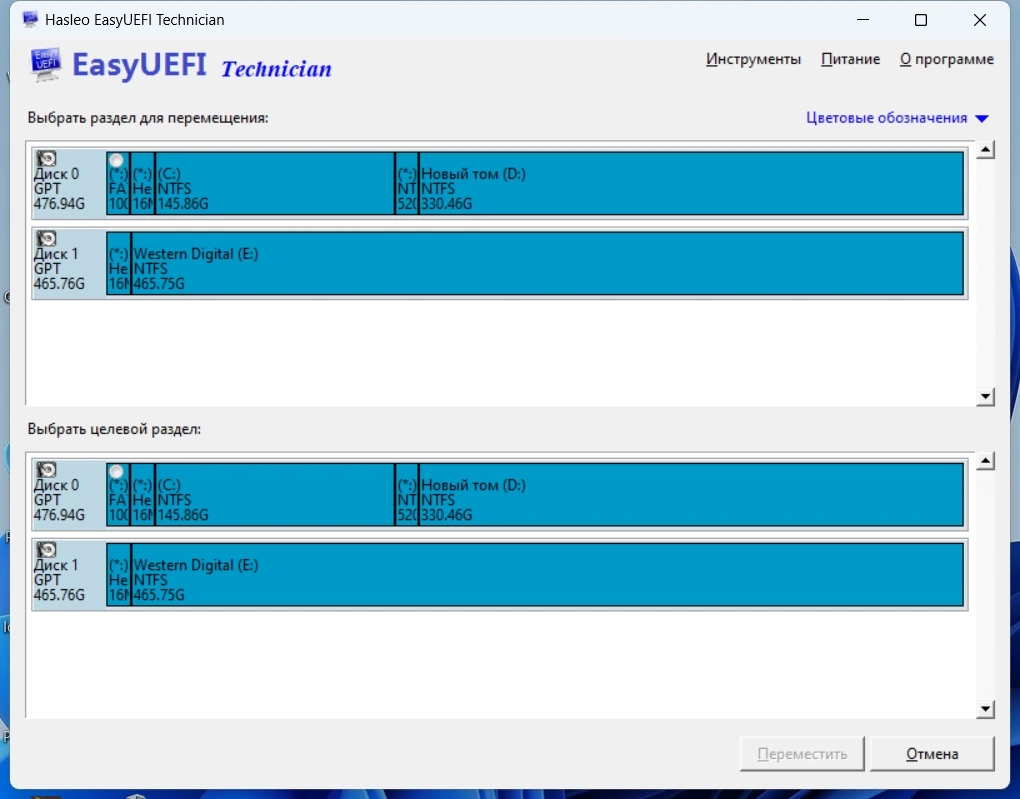Click the Диск 1 465.76G label in source list

(59, 269)
